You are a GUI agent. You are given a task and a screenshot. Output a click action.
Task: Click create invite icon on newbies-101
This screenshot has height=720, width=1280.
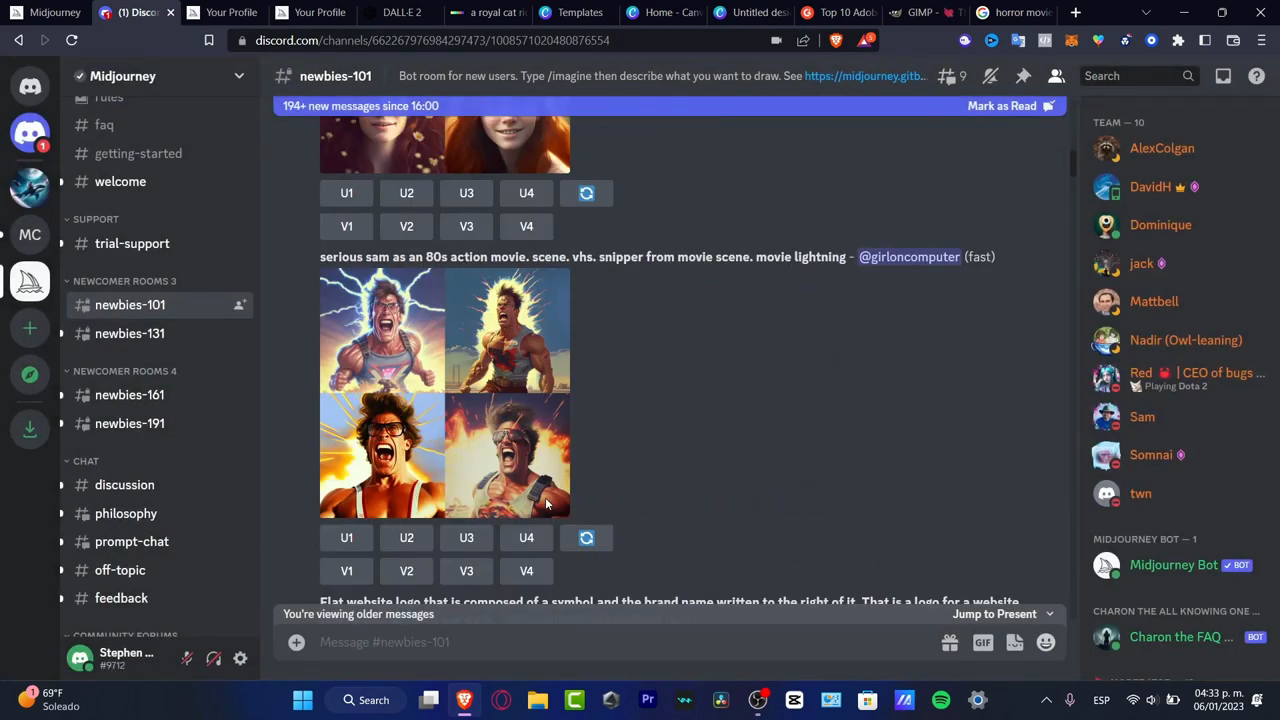click(x=239, y=305)
